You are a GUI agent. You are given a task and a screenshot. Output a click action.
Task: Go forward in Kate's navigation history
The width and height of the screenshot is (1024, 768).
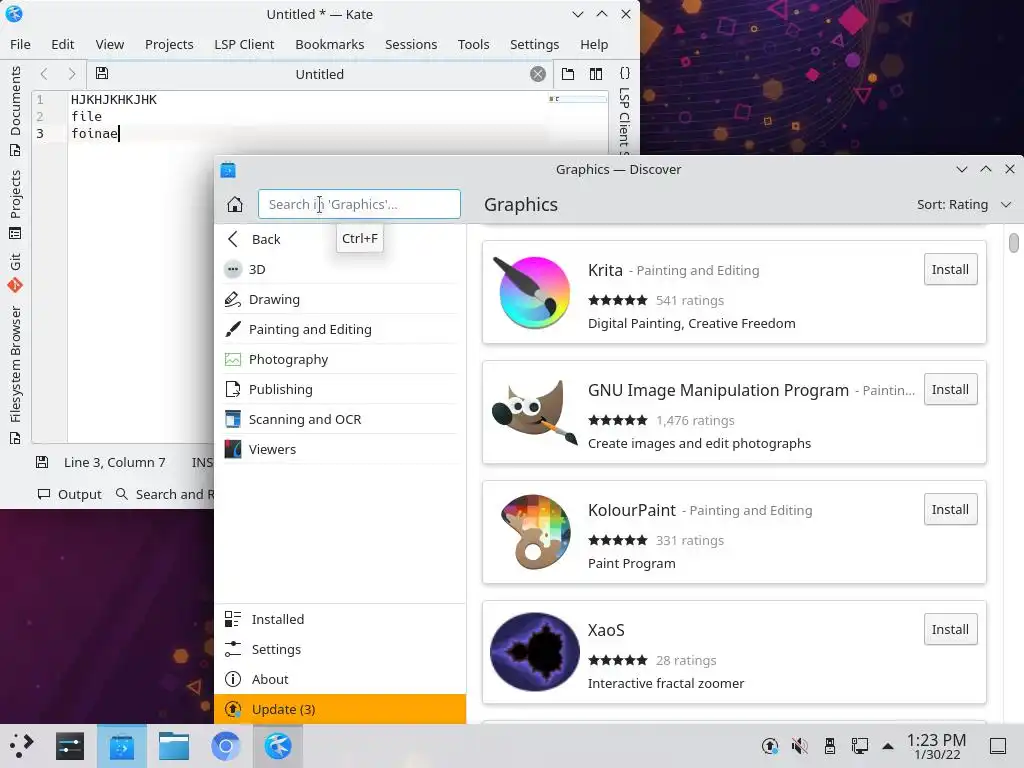click(x=72, y=74)
